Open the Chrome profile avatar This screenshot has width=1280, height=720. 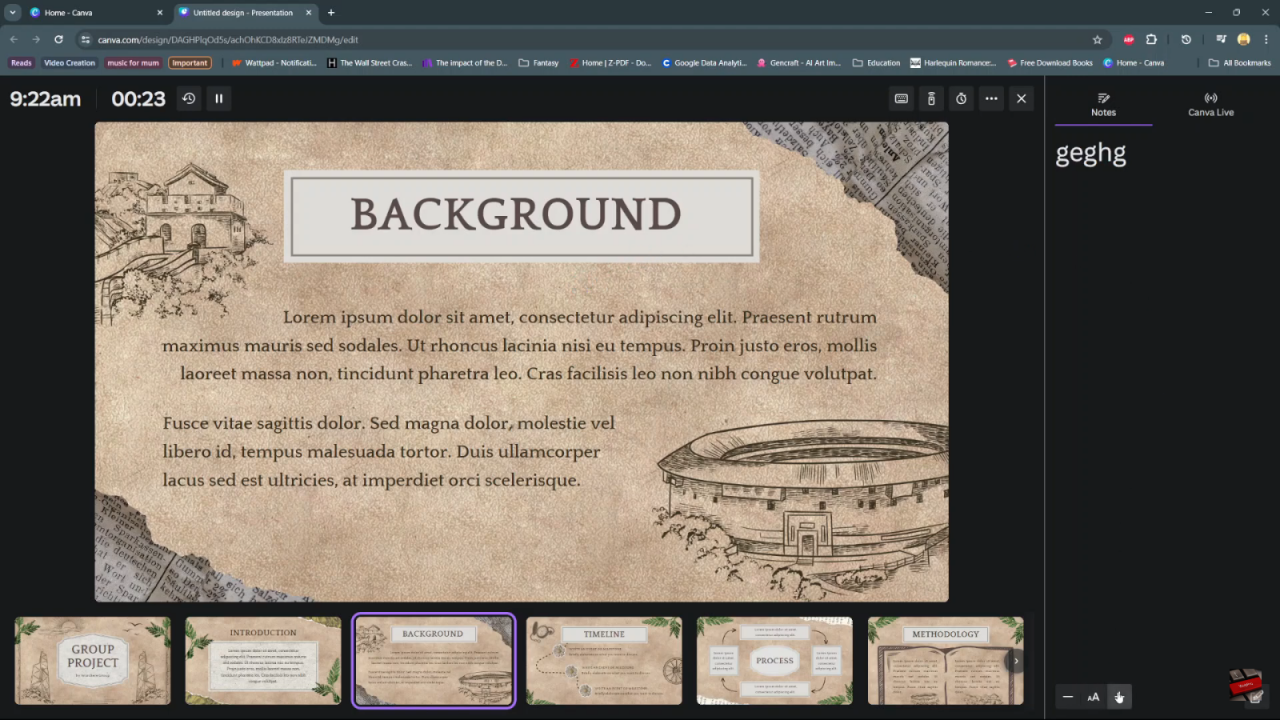click(1244, 39)
